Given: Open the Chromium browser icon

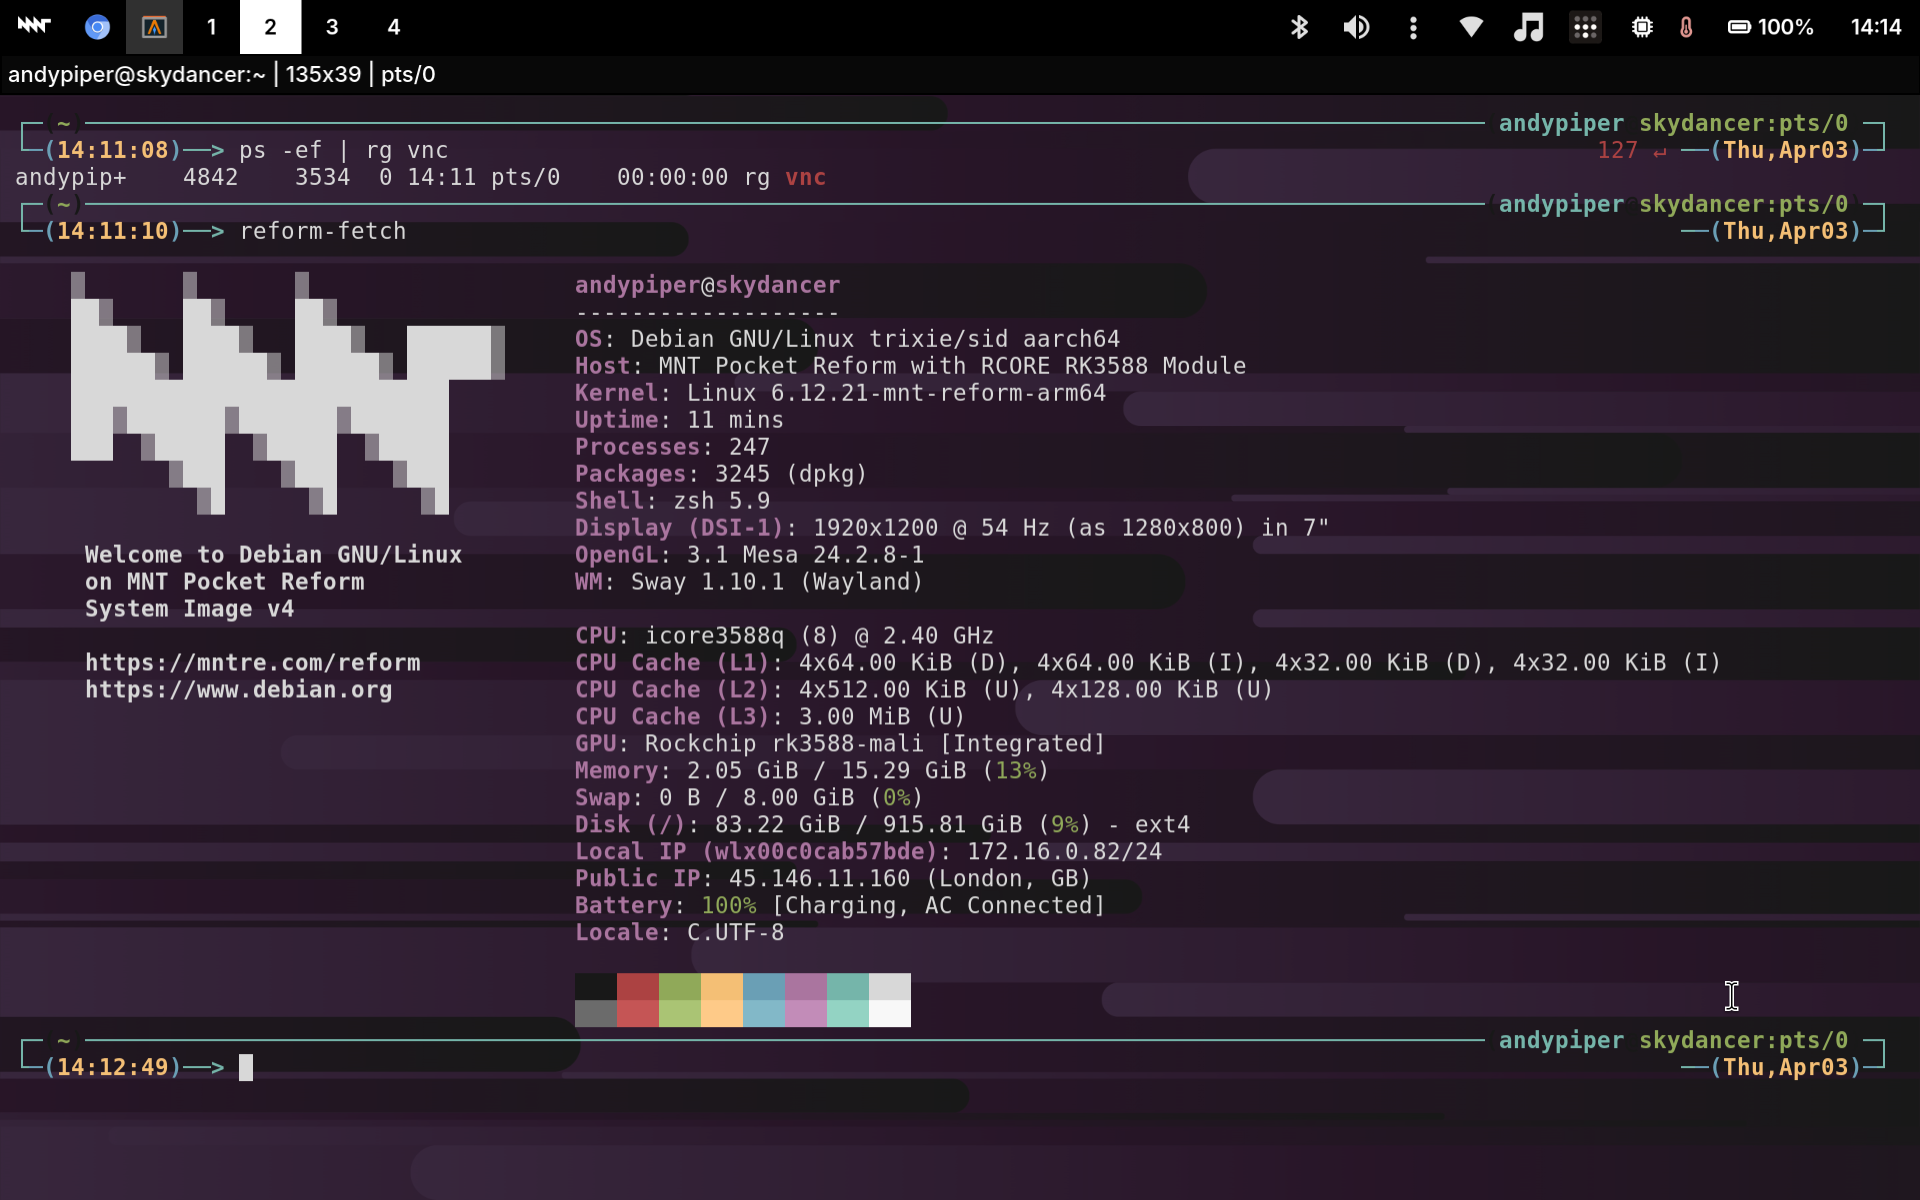Looking at the screenshot, I should 97,27.
